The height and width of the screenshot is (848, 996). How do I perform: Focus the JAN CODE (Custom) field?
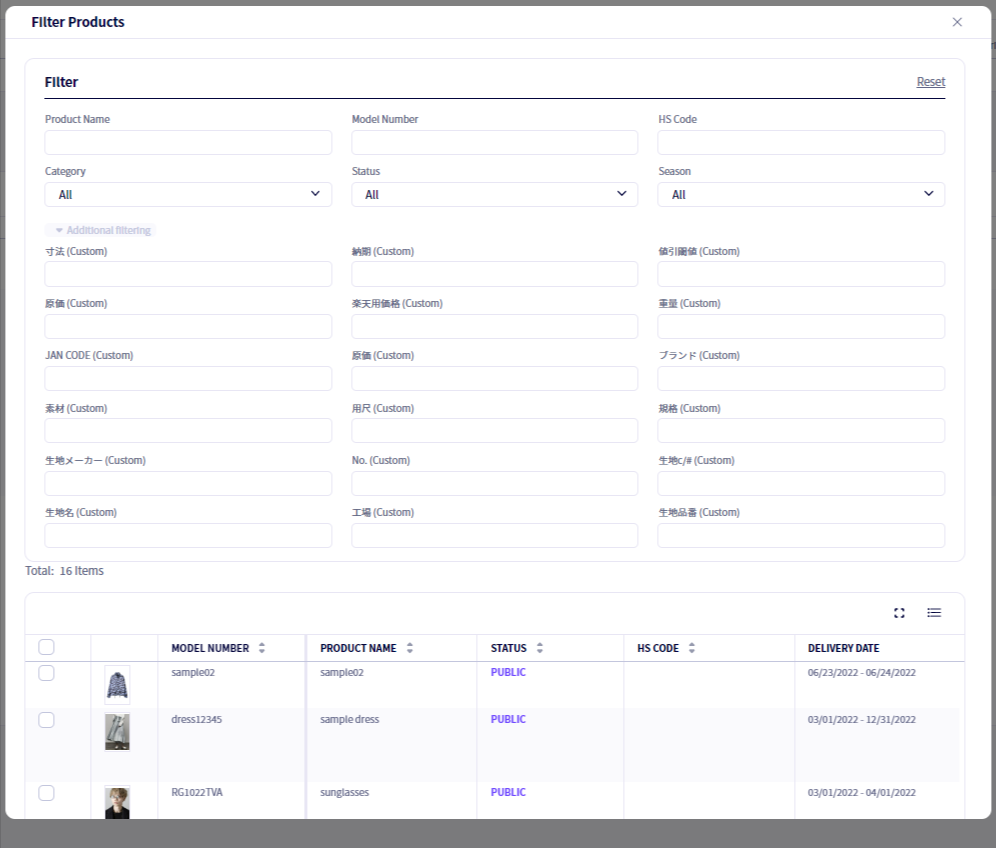pos(188,379)
